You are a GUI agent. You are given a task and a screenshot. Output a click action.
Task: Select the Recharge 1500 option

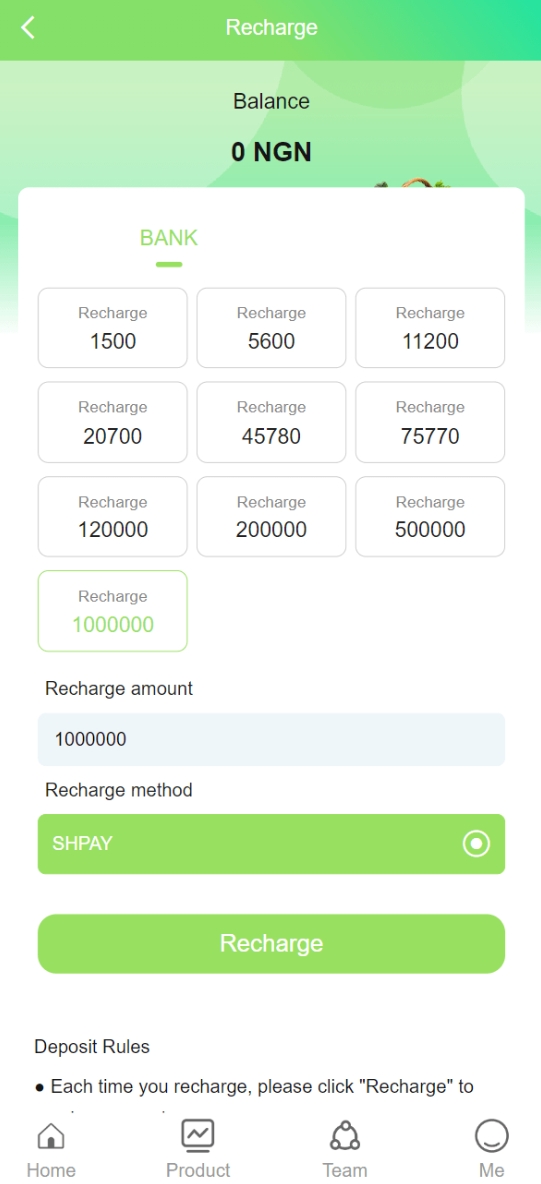(x=113, y=328)
